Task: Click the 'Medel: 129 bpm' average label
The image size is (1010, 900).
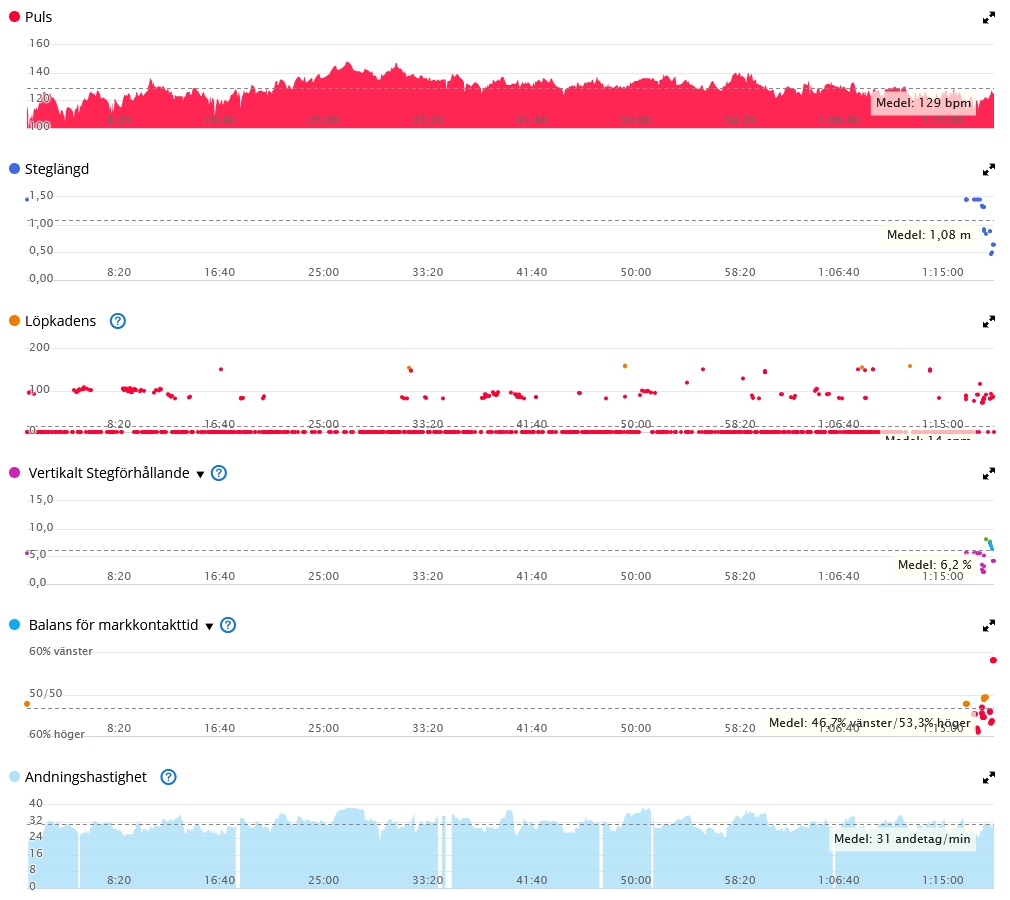Action: pos(923,103)
